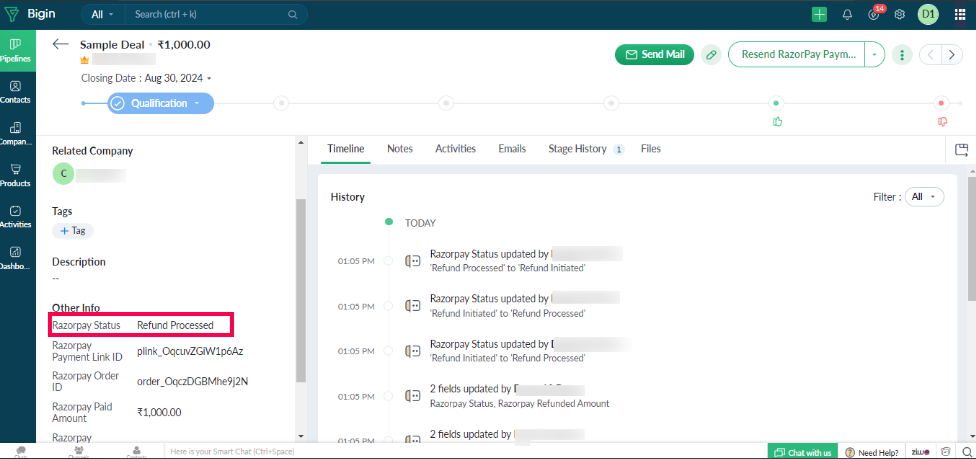Open the Resend RazorPay split-button arrow

pos(875,55)
